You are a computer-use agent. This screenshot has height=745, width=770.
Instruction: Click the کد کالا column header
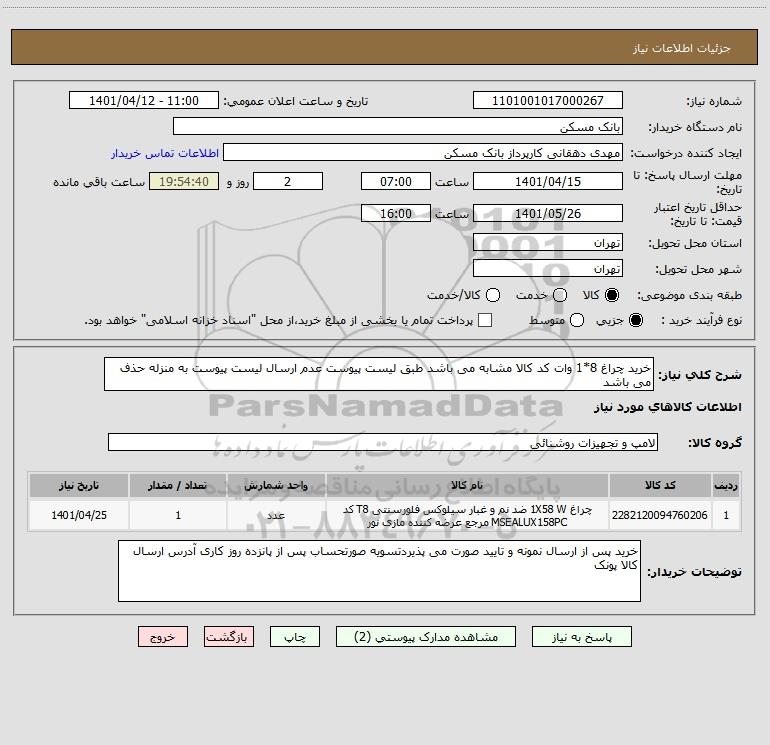(x=660, y=485)
